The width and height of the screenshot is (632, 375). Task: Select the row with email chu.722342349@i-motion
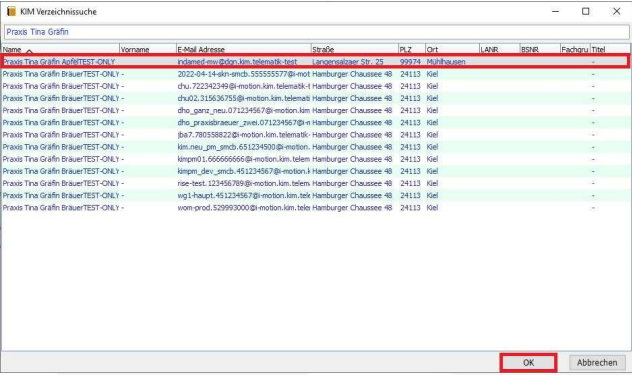coord(316,86)
